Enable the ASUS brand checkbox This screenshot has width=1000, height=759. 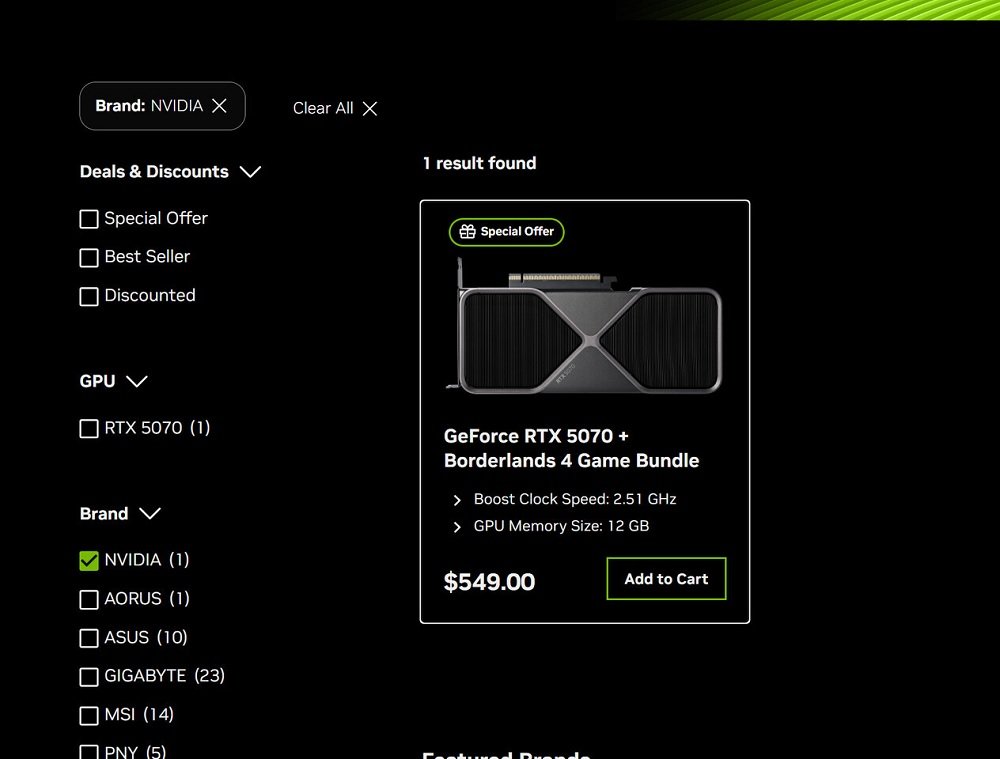pyautogui.click(x=89, y=638)
